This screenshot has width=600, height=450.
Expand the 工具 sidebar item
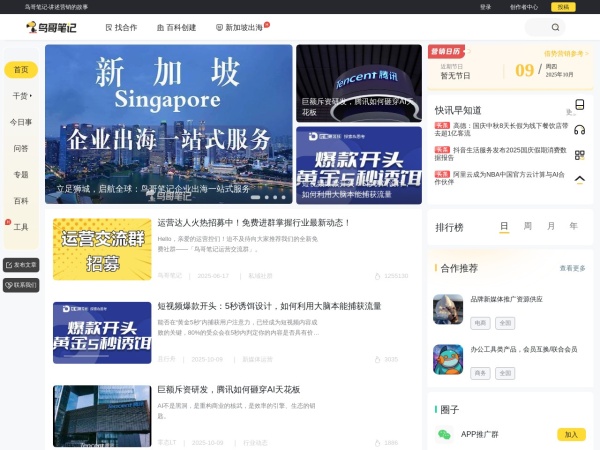pyautogui.click(x=21, y=227)
